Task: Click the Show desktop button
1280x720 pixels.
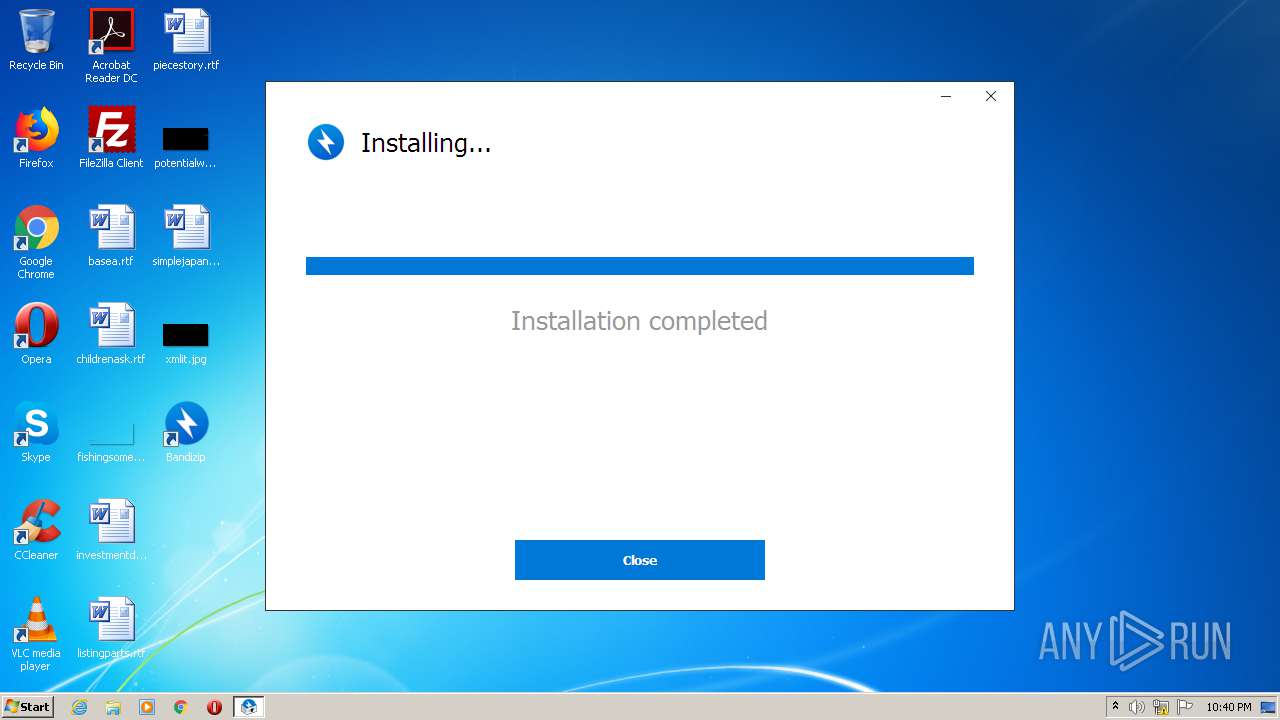Action: click(1269, 707)
